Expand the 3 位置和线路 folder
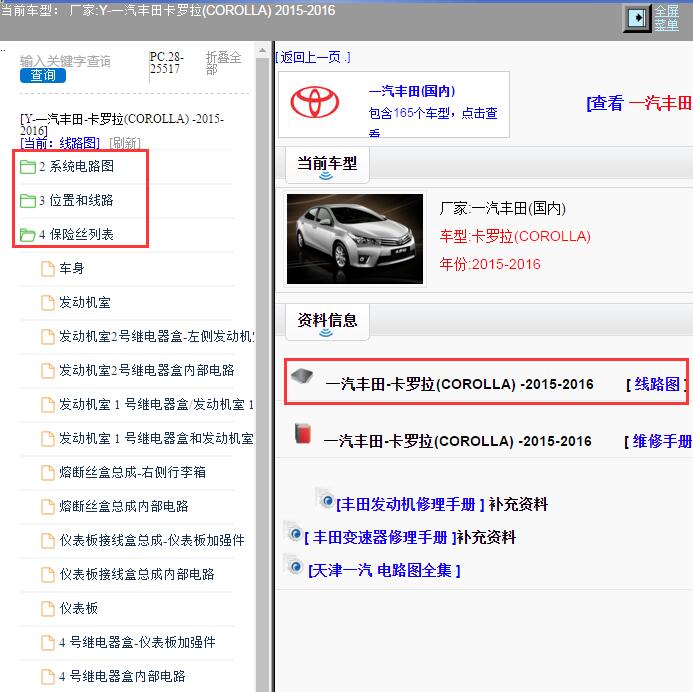 [76, 201]
